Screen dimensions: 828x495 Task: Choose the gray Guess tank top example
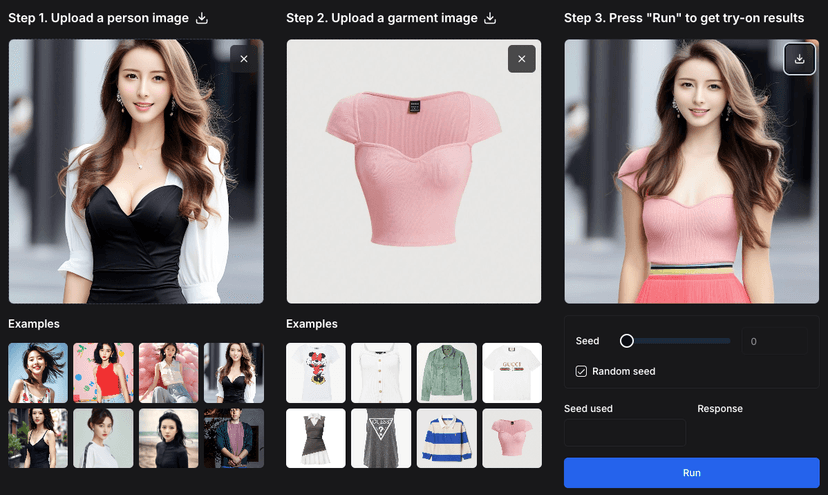(x=381, y=438)
